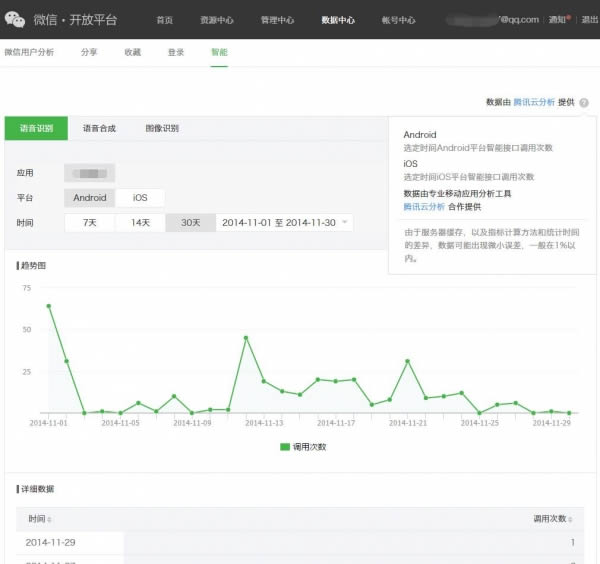The width and height of the screenshot is (600, 564).
Task: Click the 2014-11-01 peak data point
Action: [x=48, y=306]
